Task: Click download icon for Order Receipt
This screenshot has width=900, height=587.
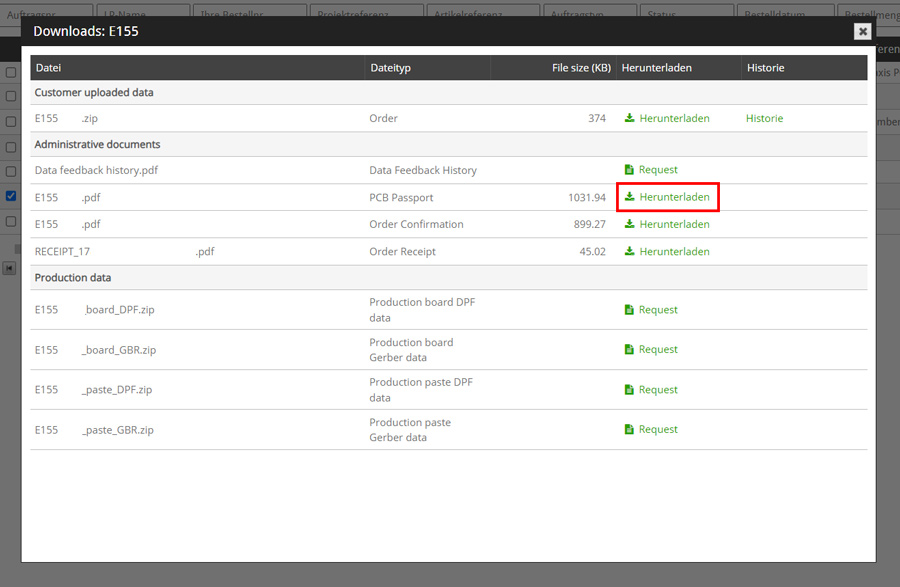Action: click(x=629, y=252)
